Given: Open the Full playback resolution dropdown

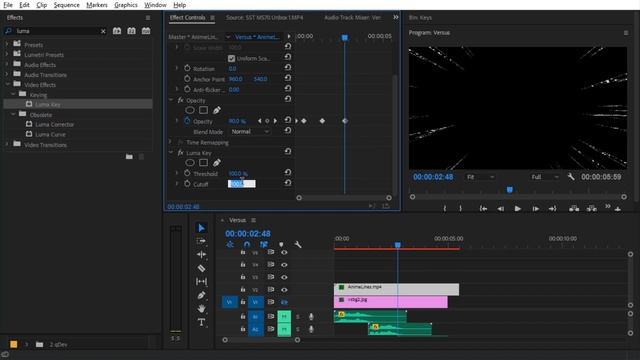Looking at the screenshot, I should (544, 177).
